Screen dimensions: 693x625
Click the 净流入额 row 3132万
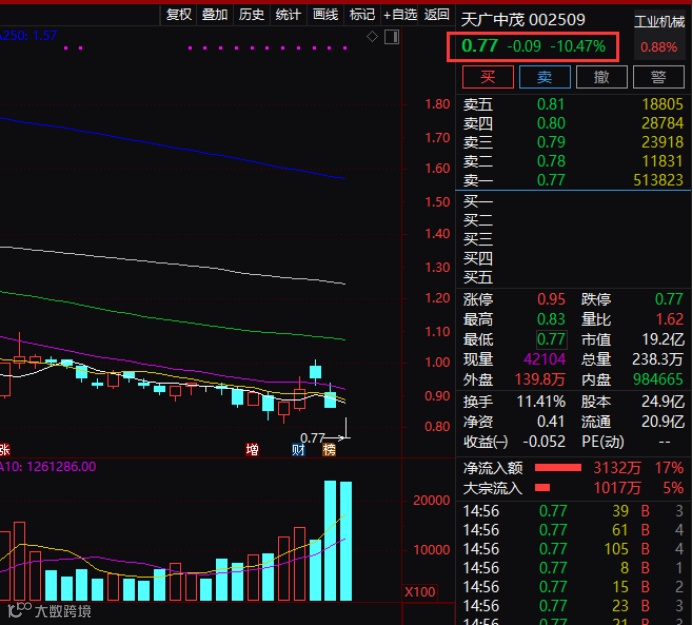[x=573, y=468]
